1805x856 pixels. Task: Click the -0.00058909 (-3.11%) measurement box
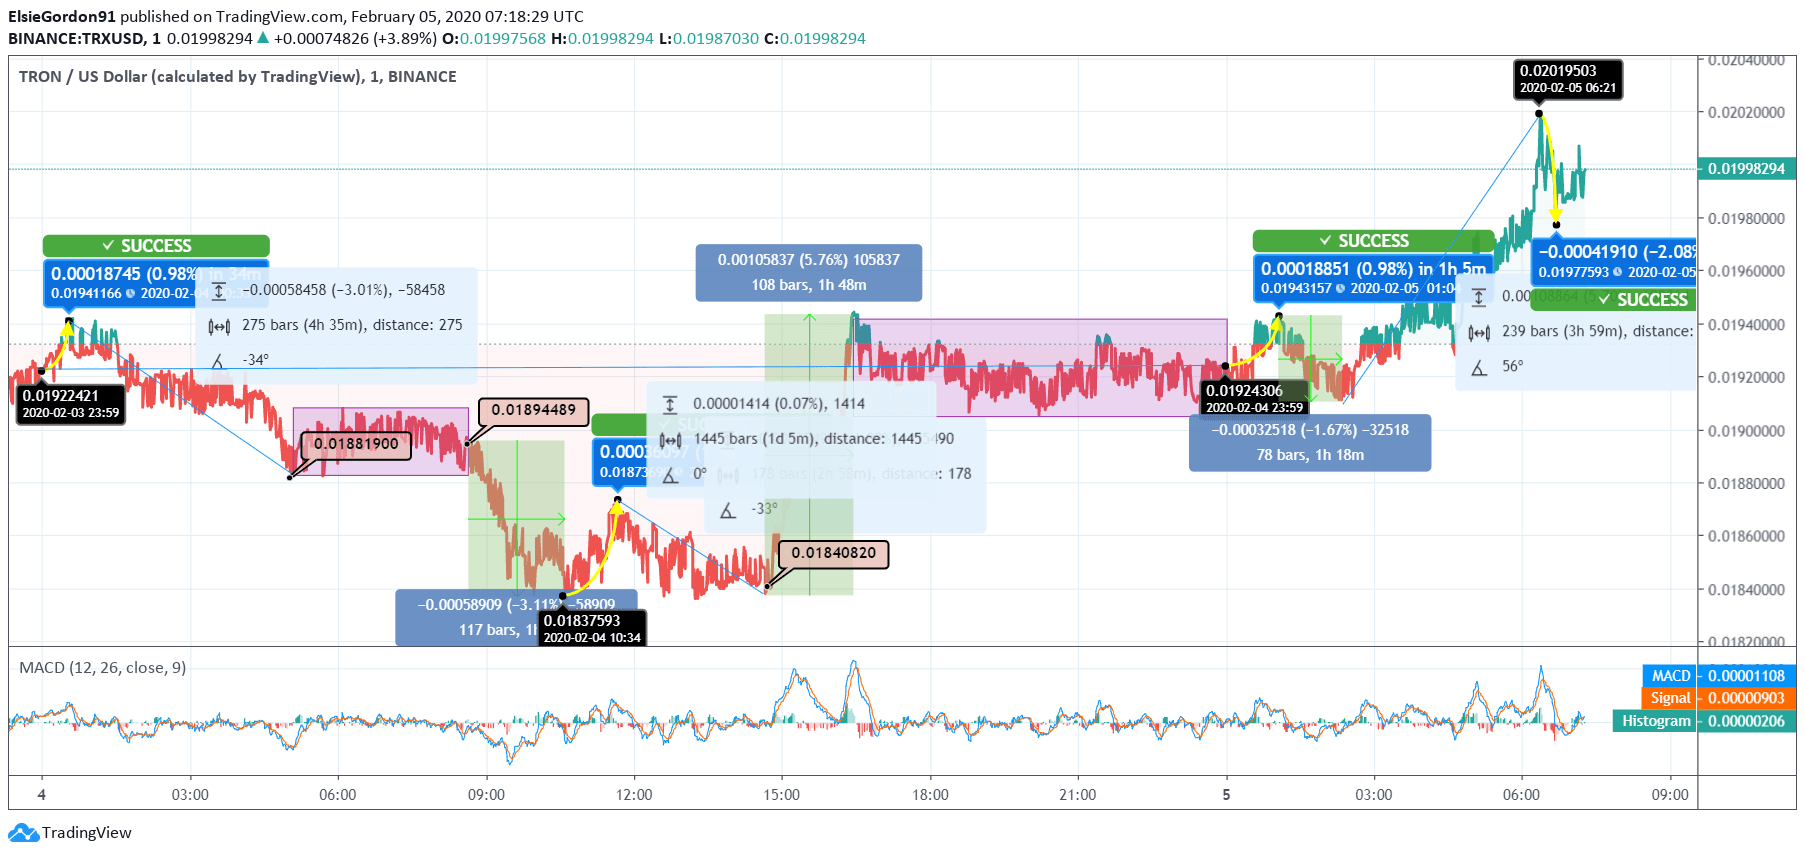tap(516, 618)
